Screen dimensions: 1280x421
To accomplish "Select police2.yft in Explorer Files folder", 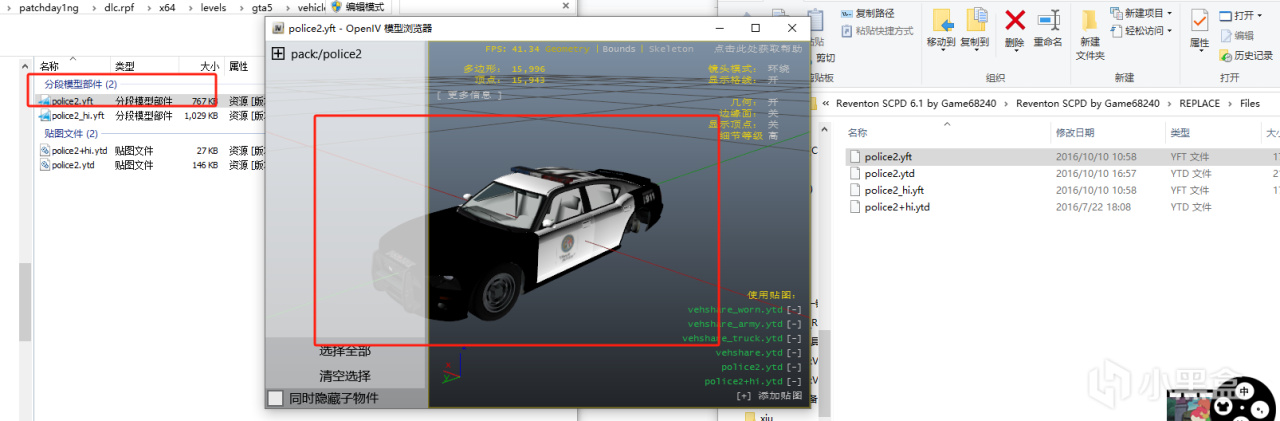I will click(x=888, y=156).
